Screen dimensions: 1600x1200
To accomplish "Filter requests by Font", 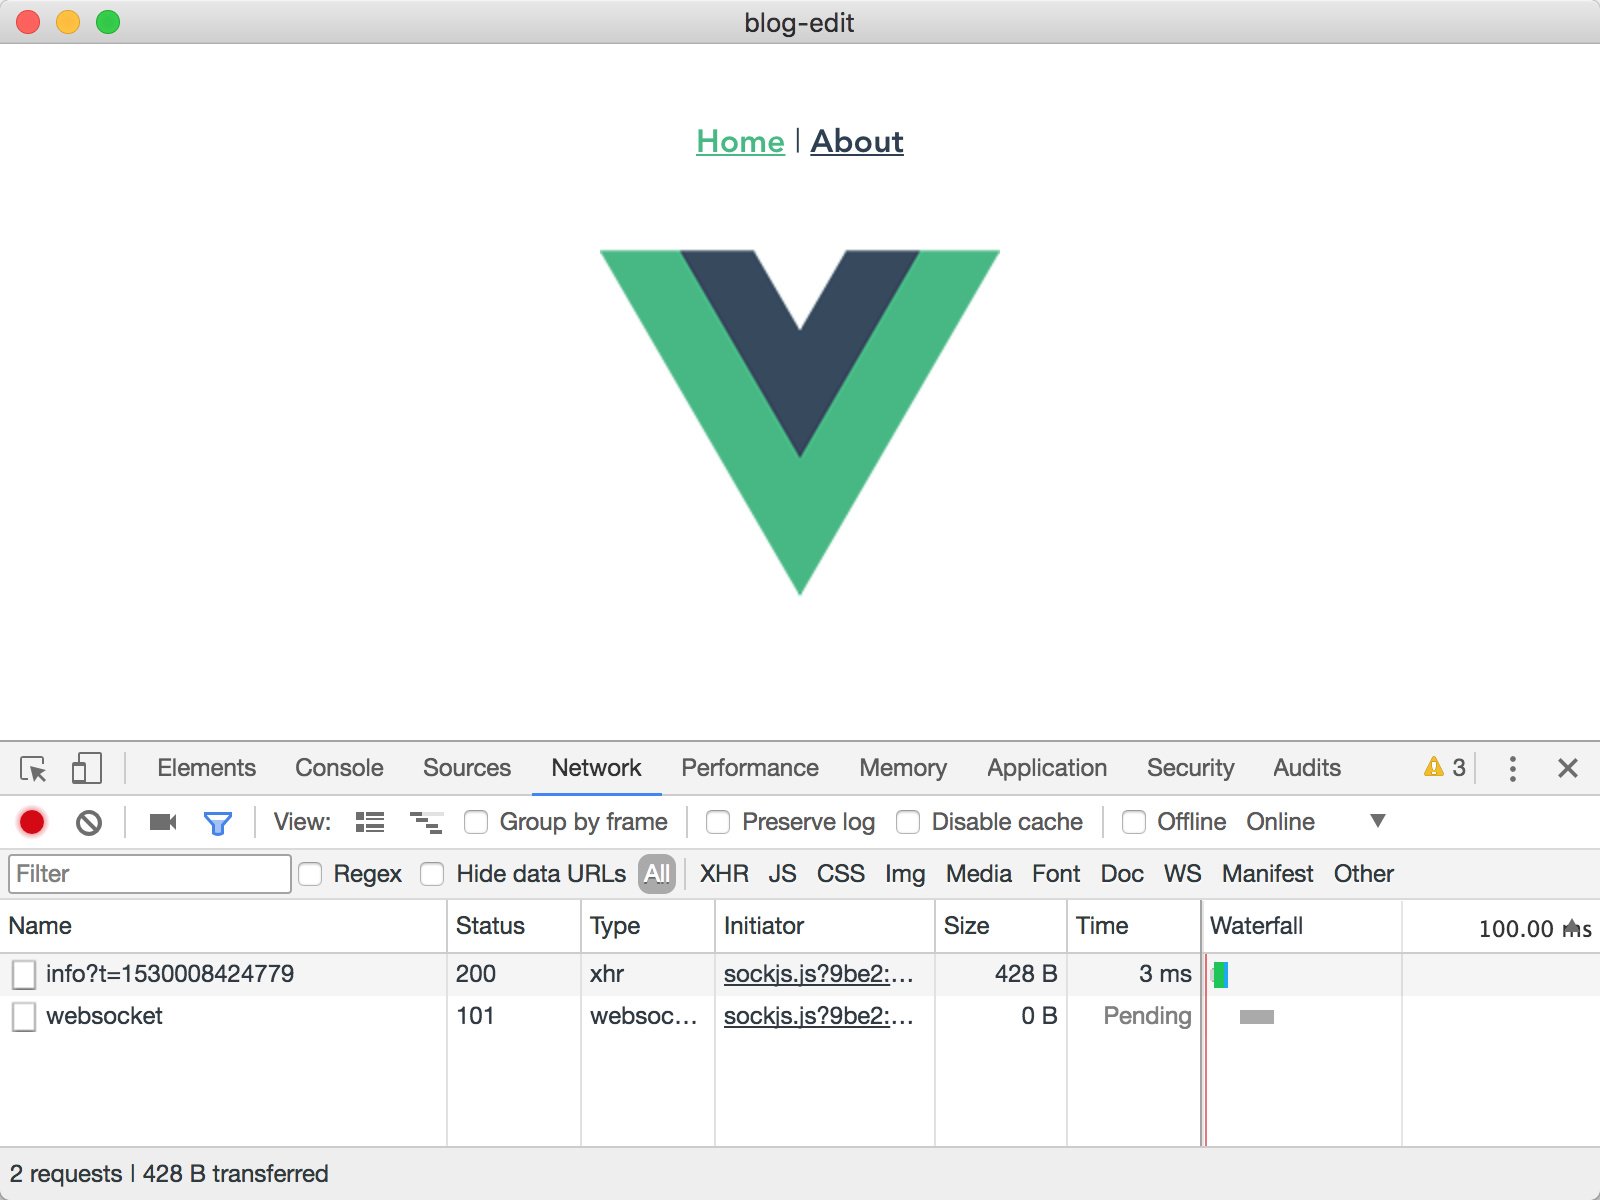I will (1056, 874).
